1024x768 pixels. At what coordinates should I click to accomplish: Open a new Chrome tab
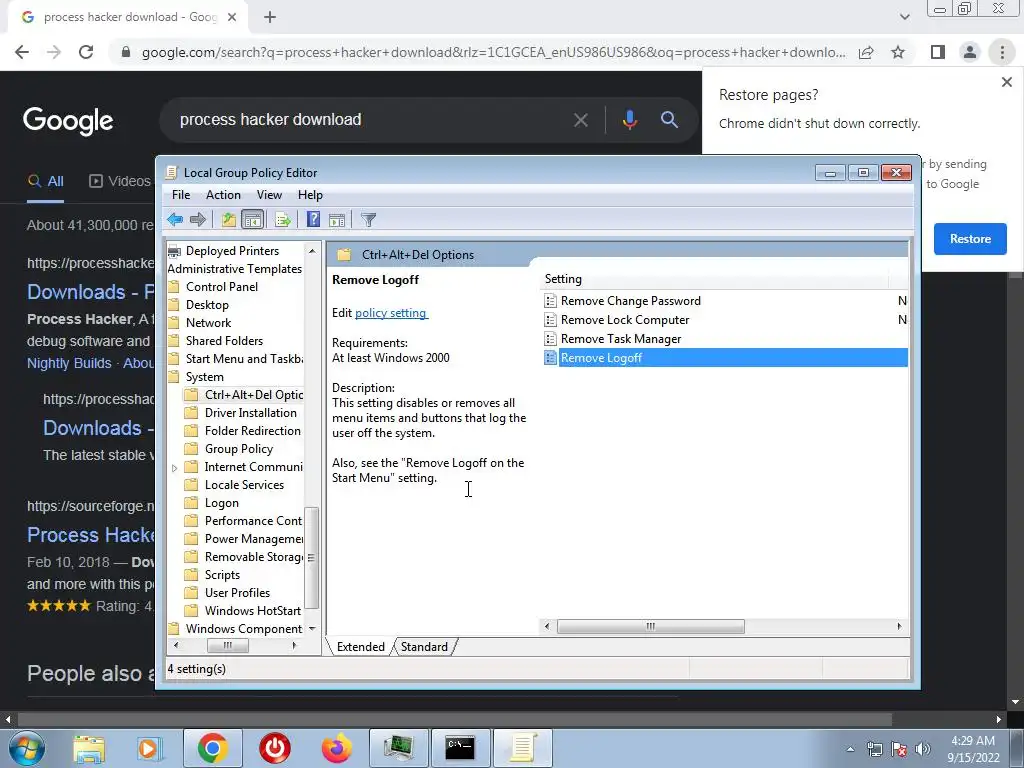[x=270, y=17]
